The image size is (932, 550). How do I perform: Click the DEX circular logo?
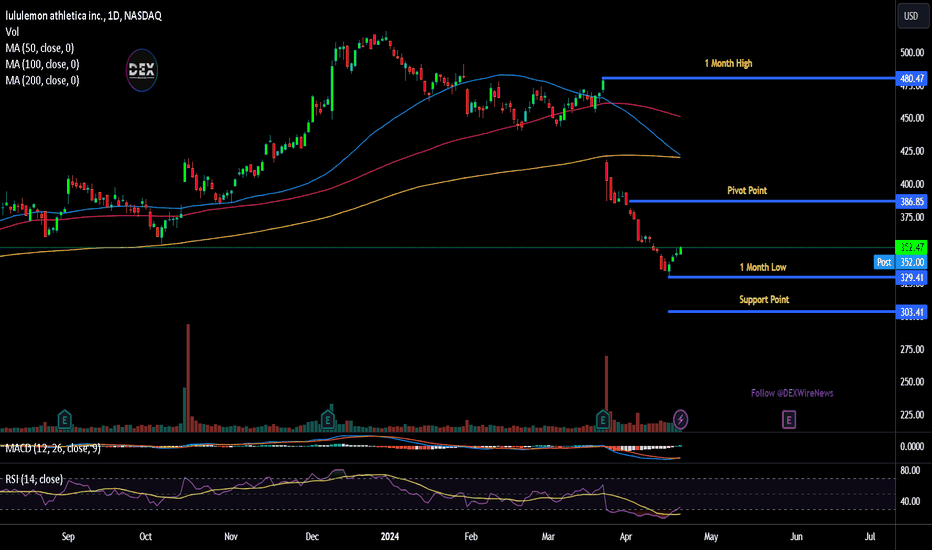click(x=141, y=70)
